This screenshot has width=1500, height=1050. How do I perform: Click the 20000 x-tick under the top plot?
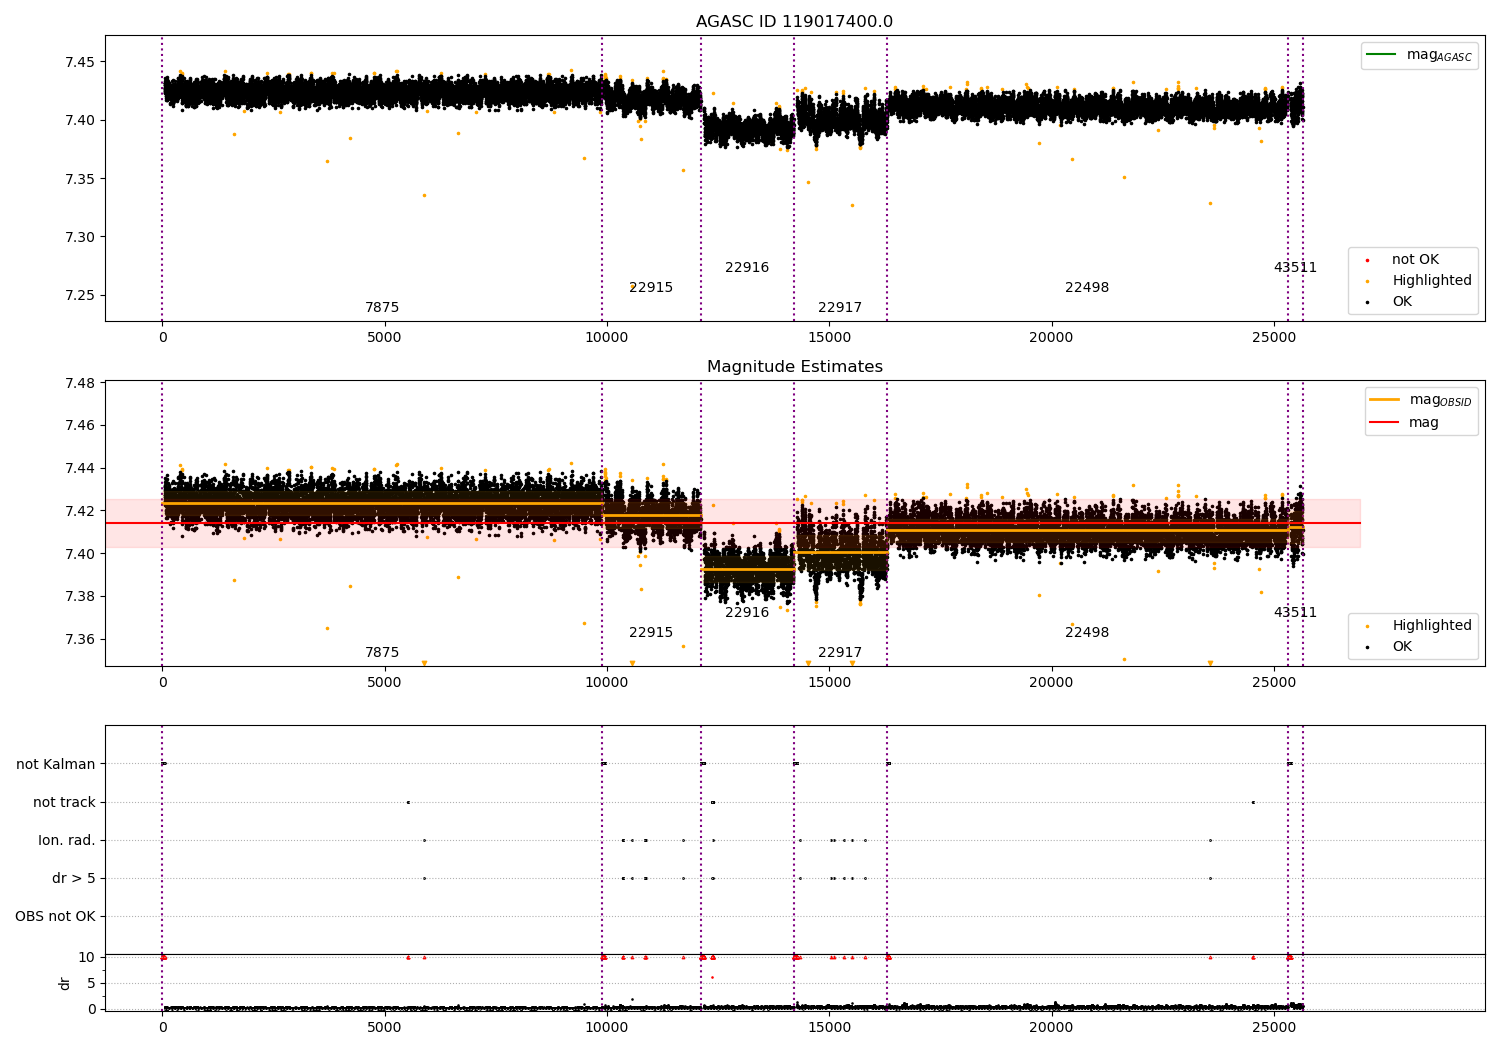1051,338
